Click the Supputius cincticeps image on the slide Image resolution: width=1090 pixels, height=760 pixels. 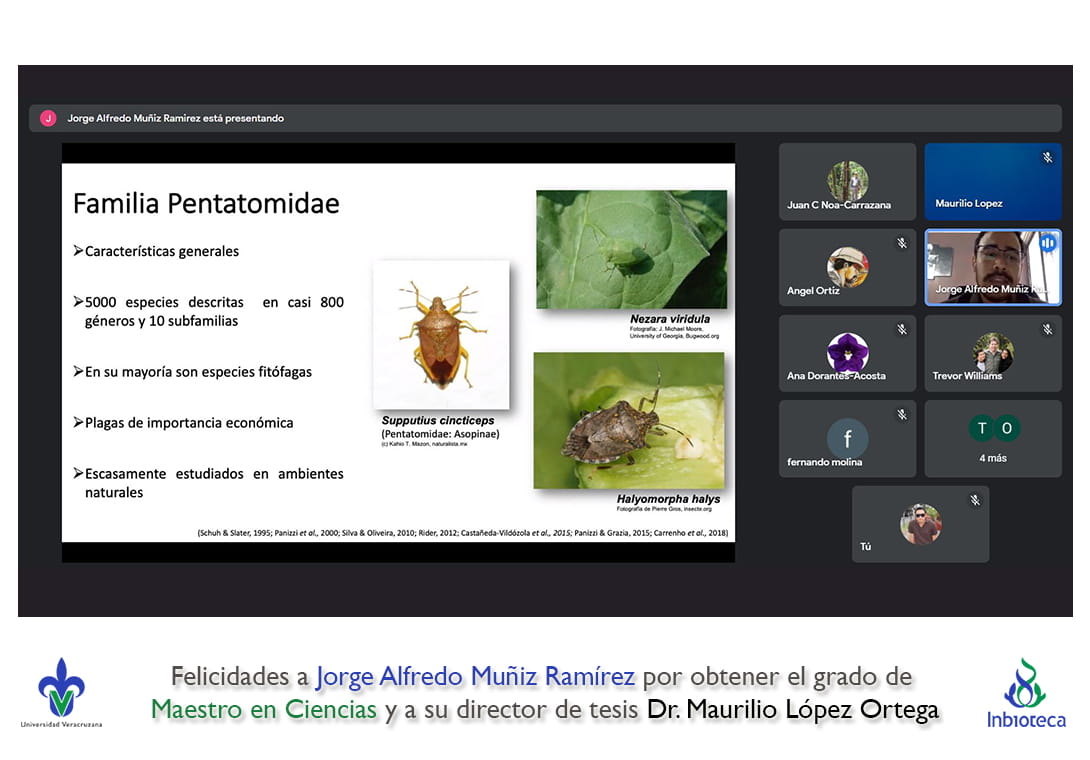(x=441, y=335)
